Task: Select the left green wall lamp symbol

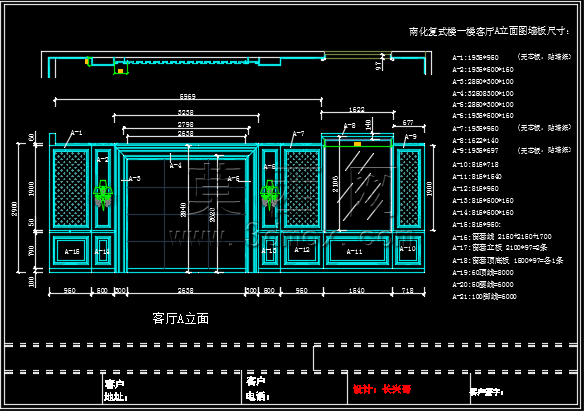Action: pos(103,195)
